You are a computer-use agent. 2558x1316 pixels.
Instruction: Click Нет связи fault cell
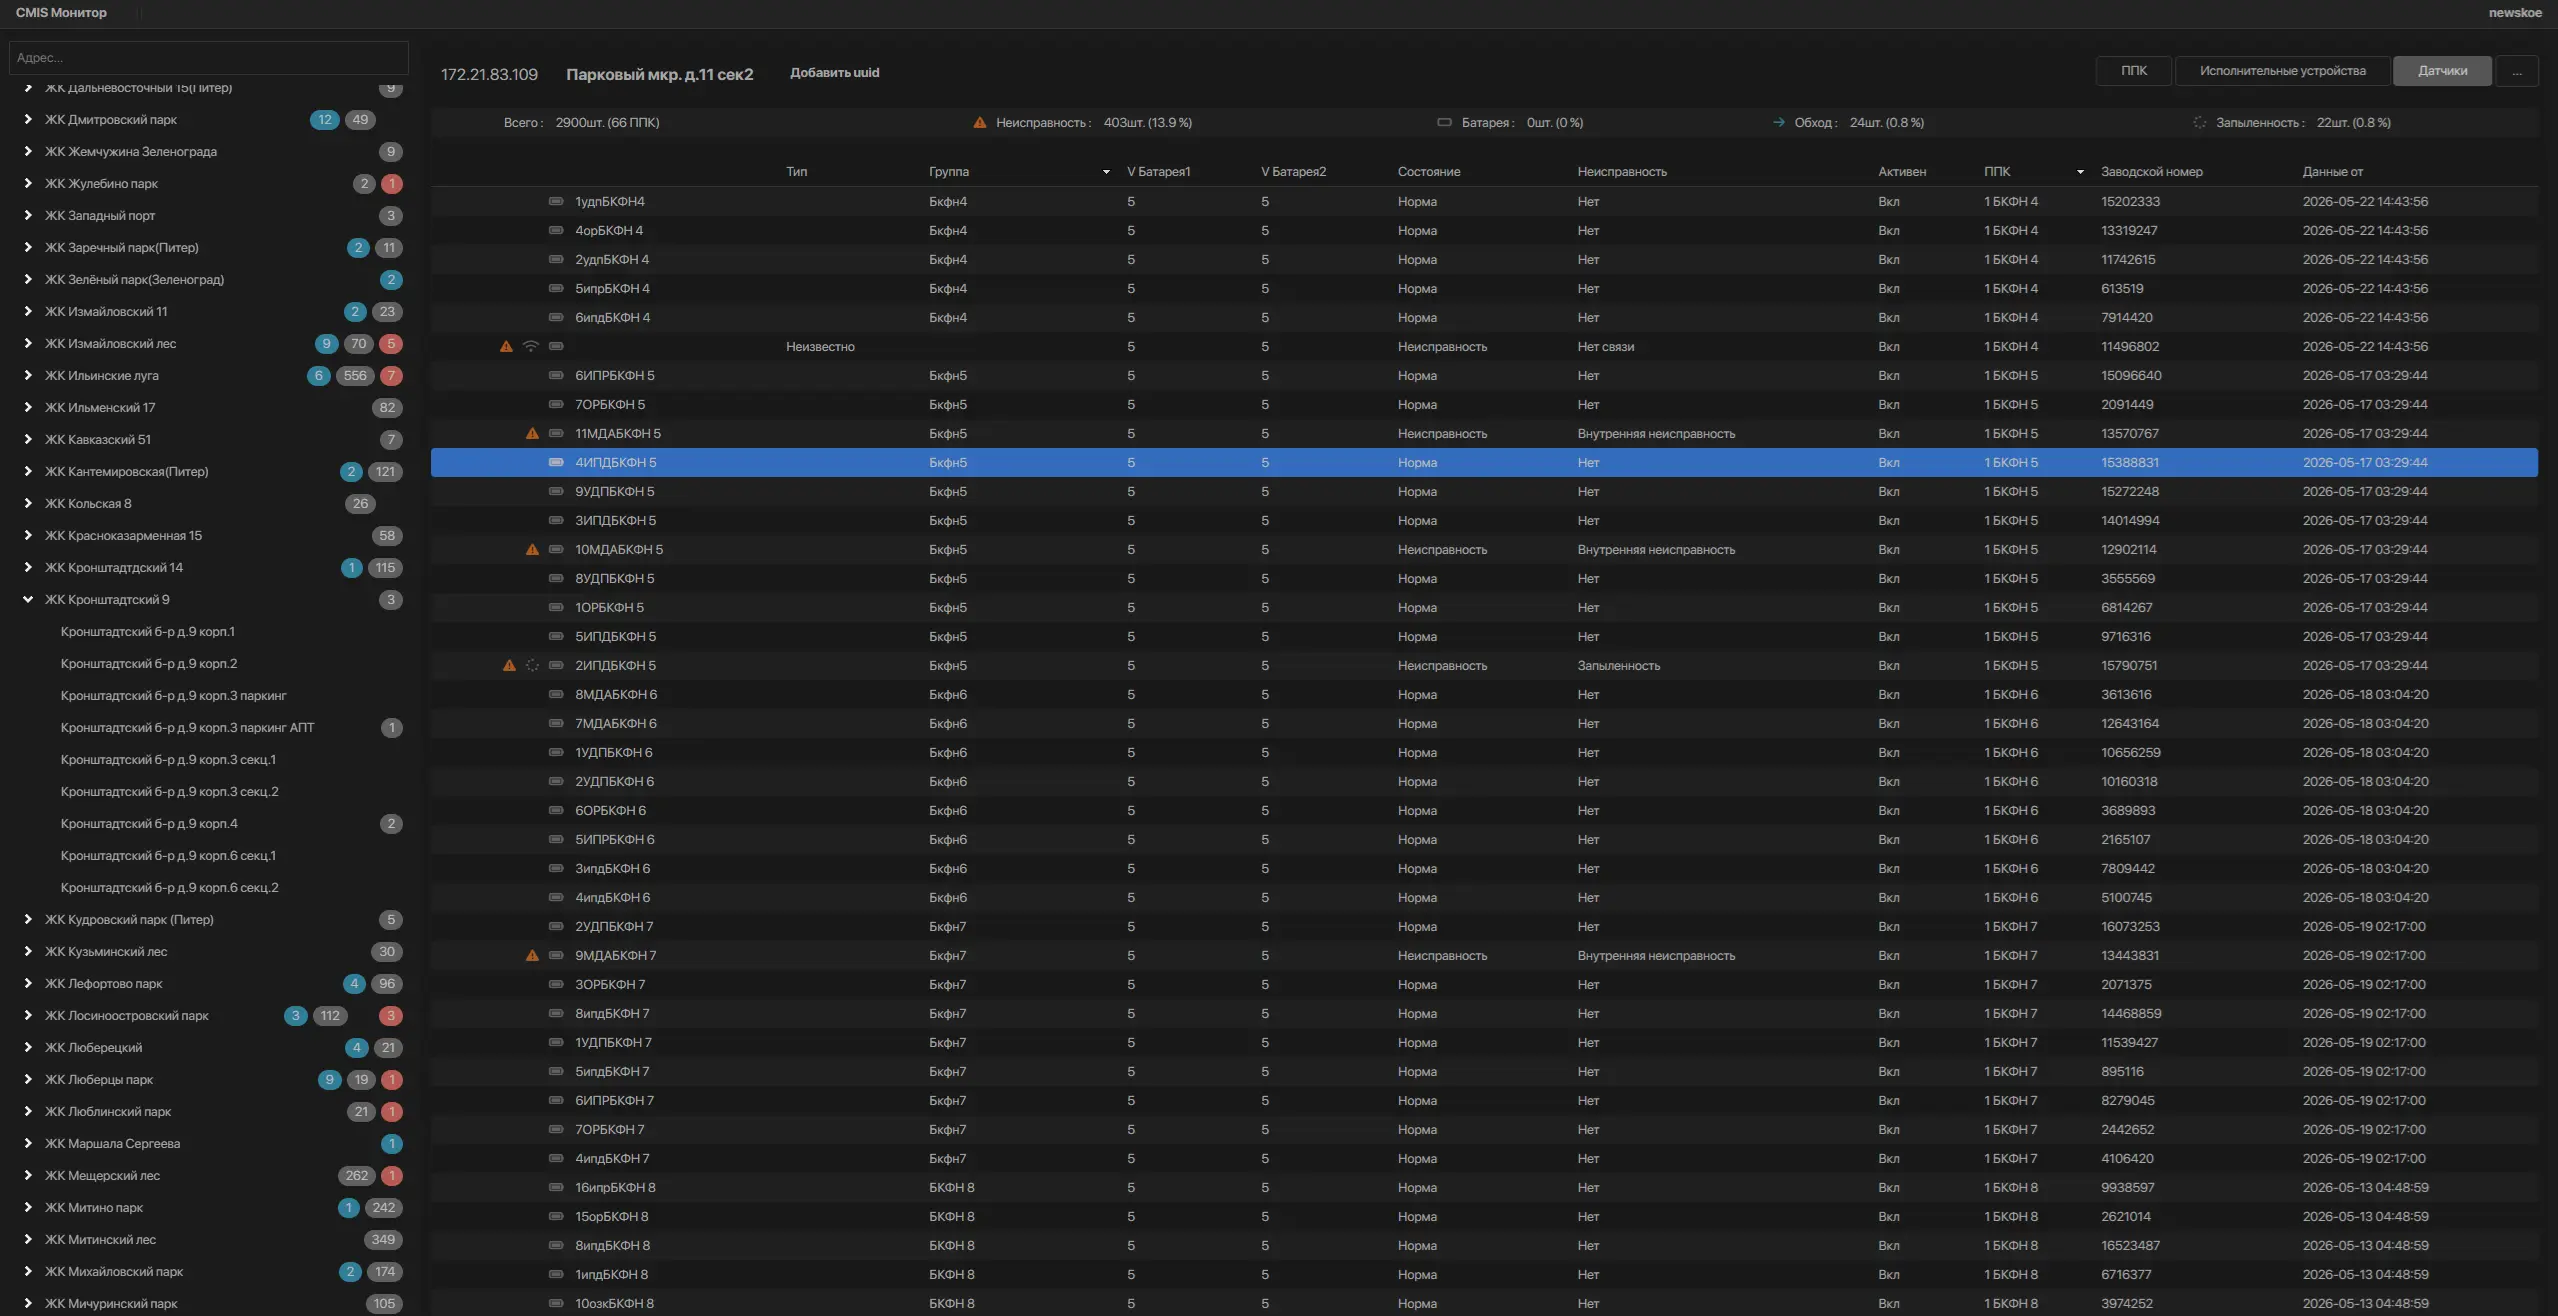(x=1605, y=347)
